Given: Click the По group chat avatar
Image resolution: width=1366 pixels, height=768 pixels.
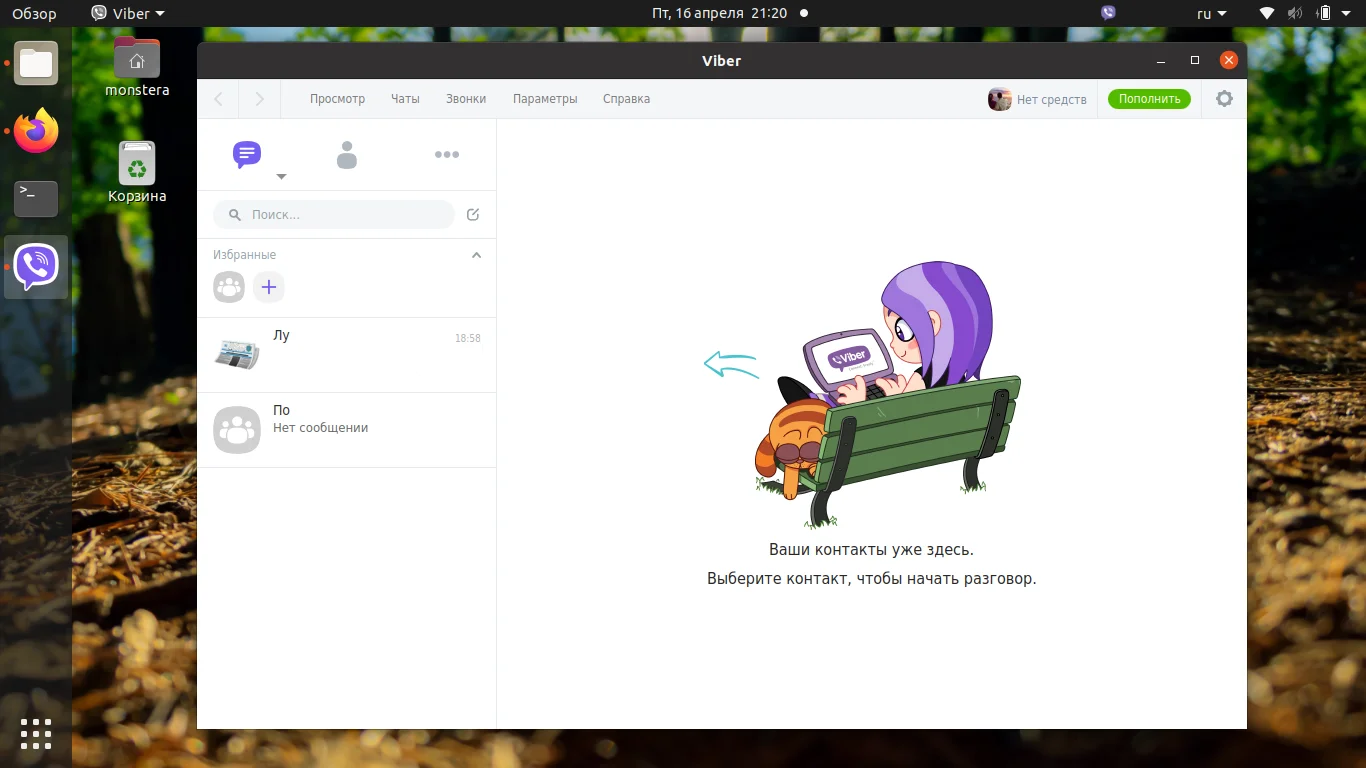Looking at the screenshot, I should pos(237,430).
